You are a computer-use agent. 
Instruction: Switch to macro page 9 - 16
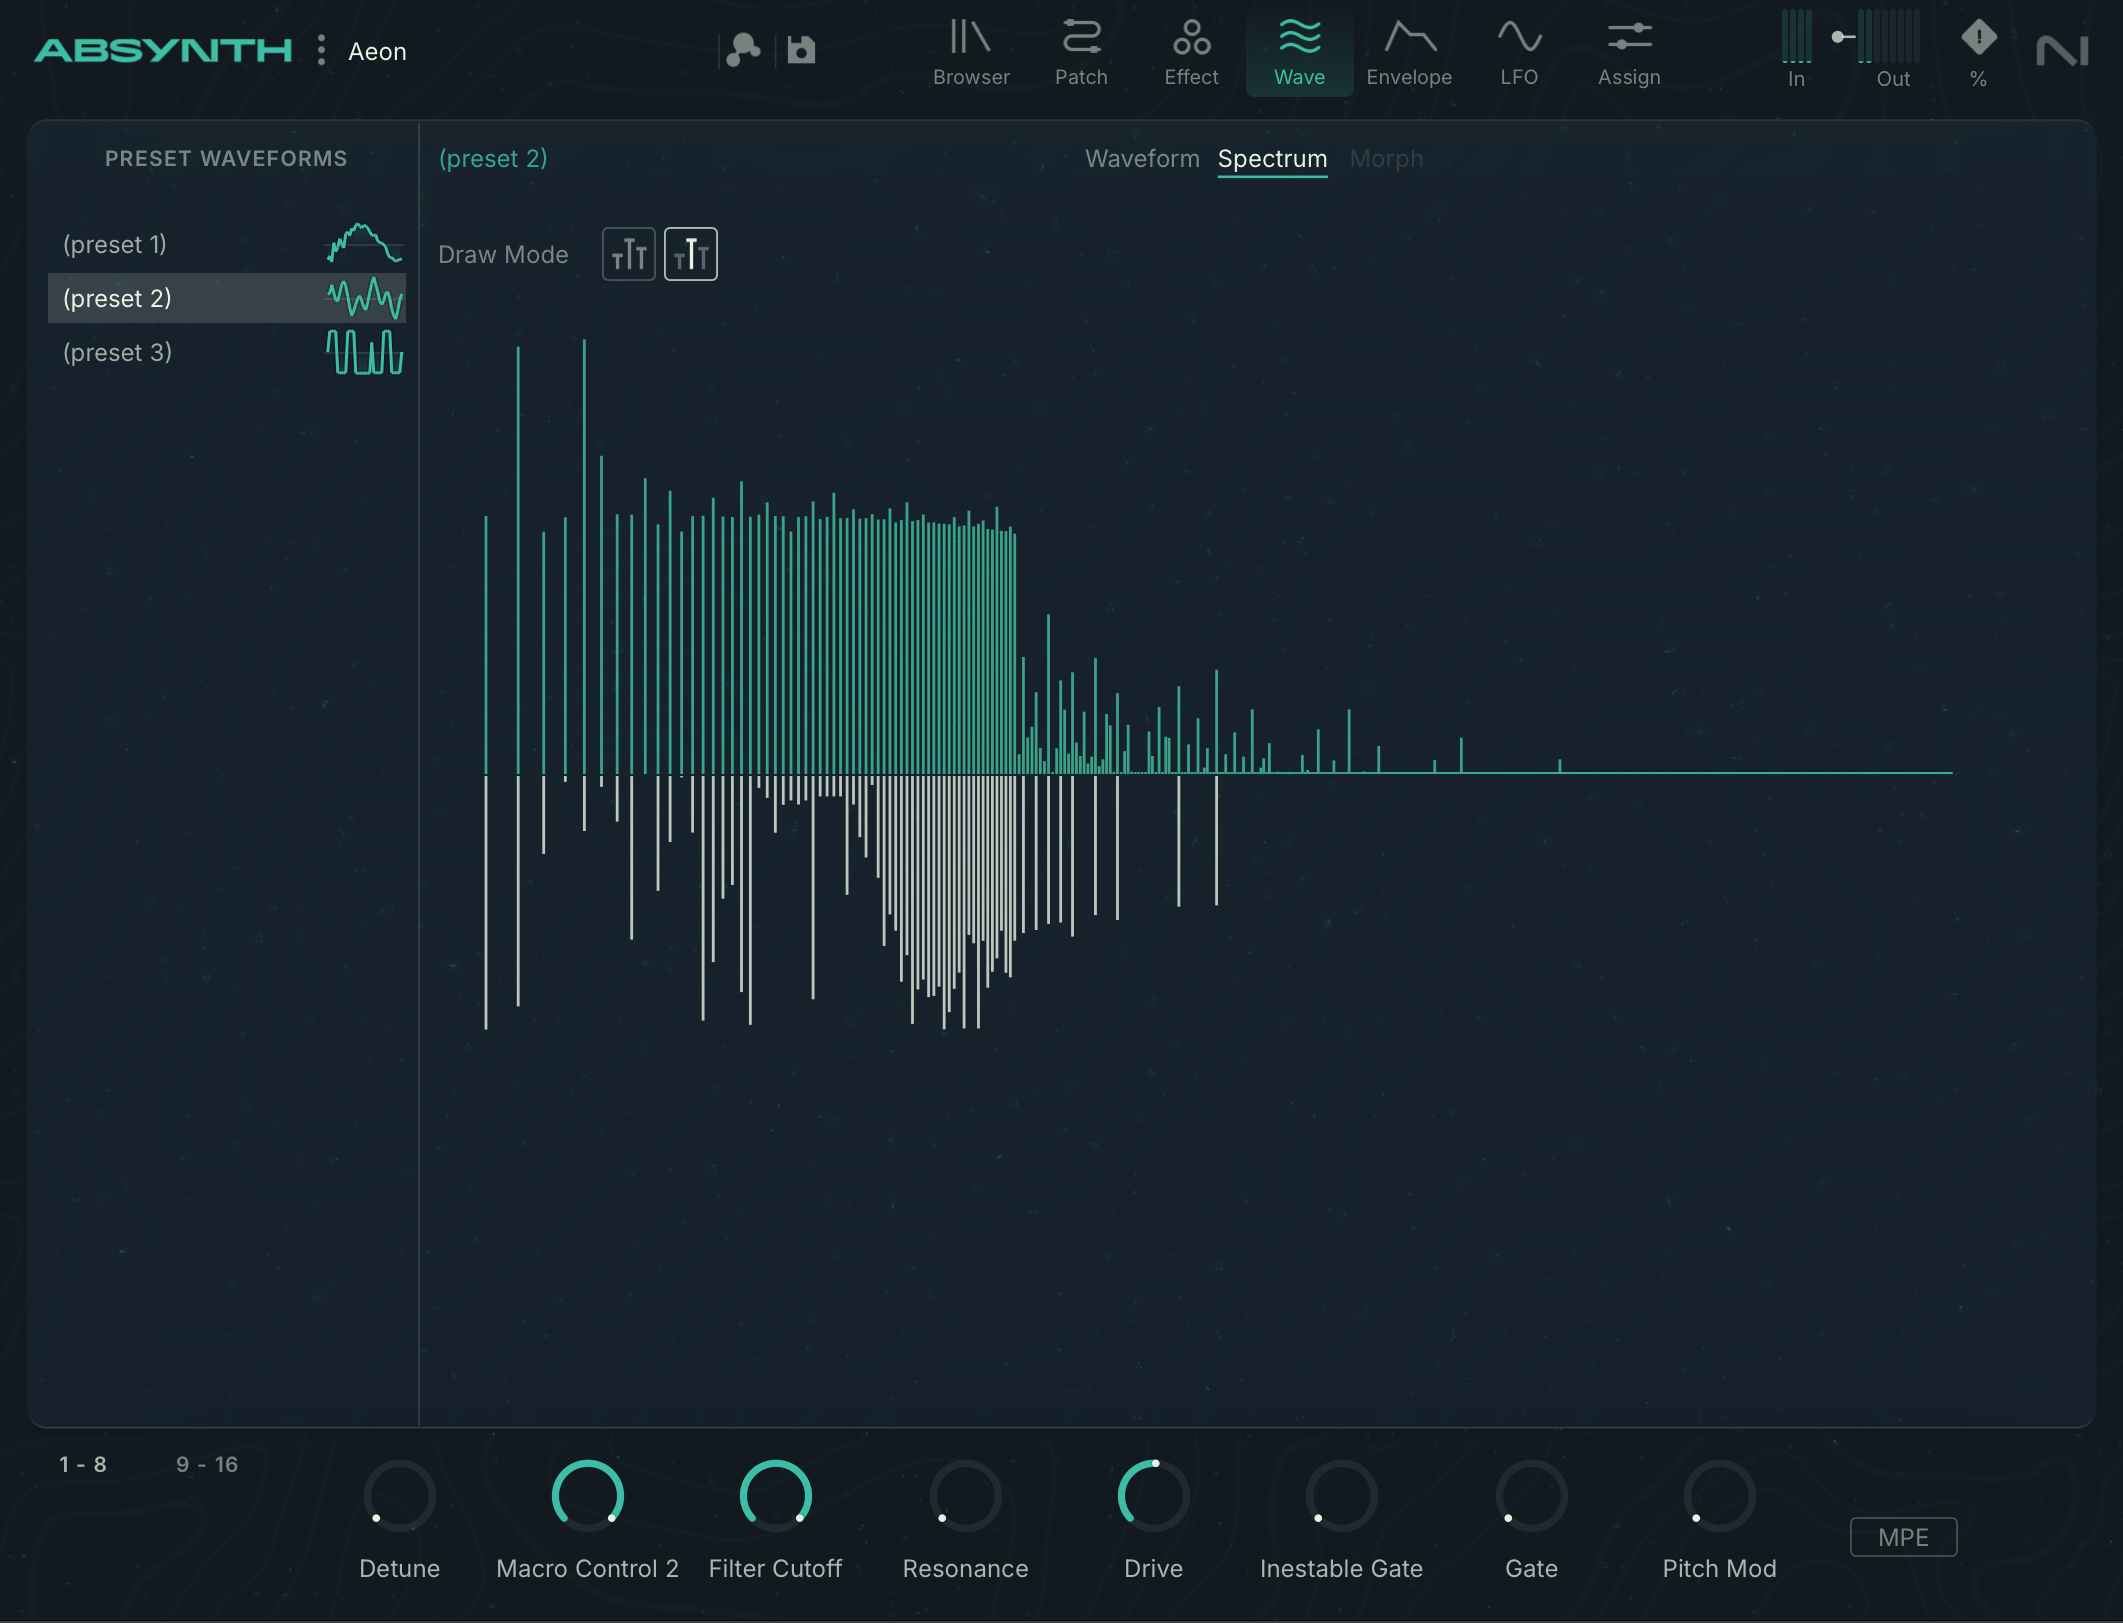207,1464
